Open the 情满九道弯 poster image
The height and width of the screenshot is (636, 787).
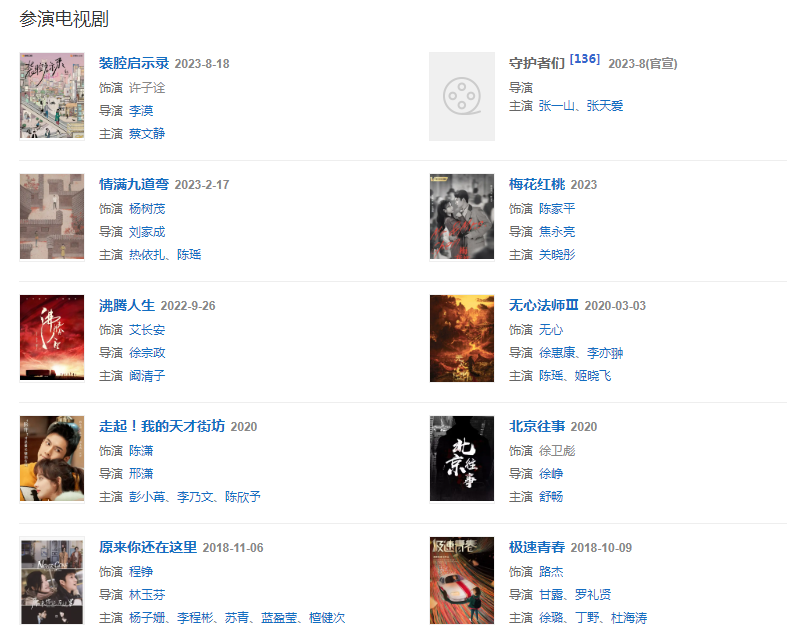[x=52, y=217]
